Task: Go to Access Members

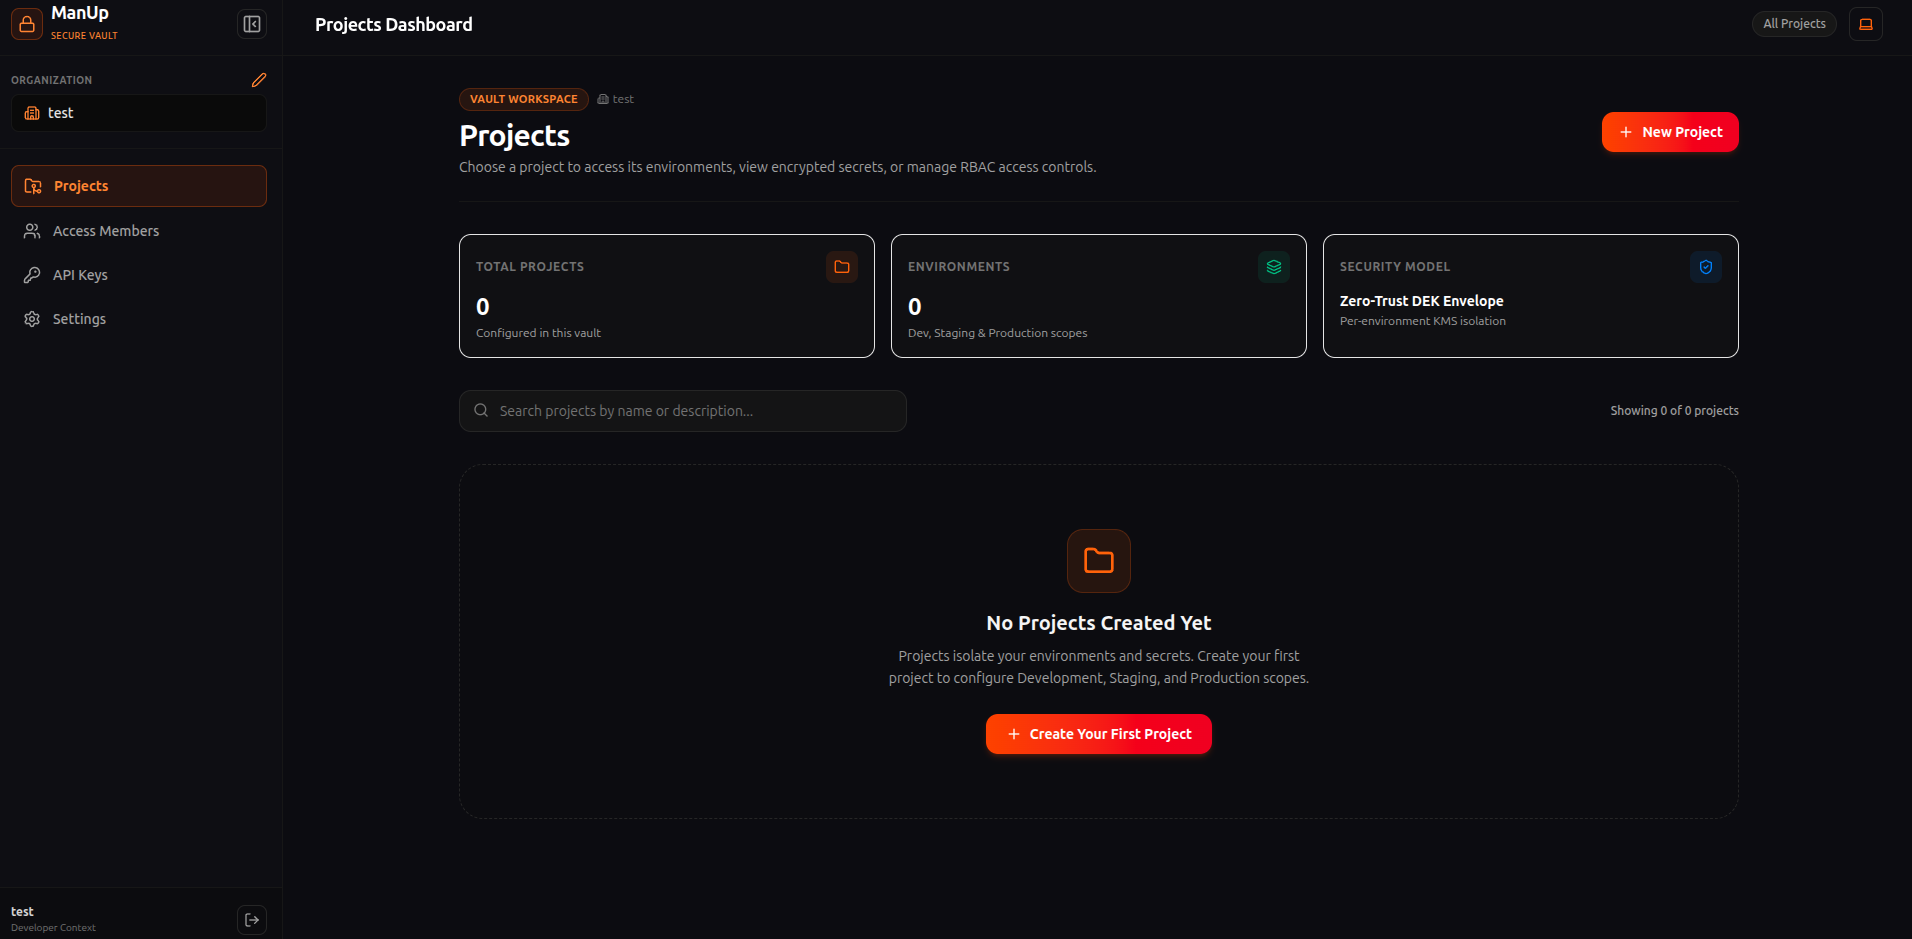Action: pos(139,231)
